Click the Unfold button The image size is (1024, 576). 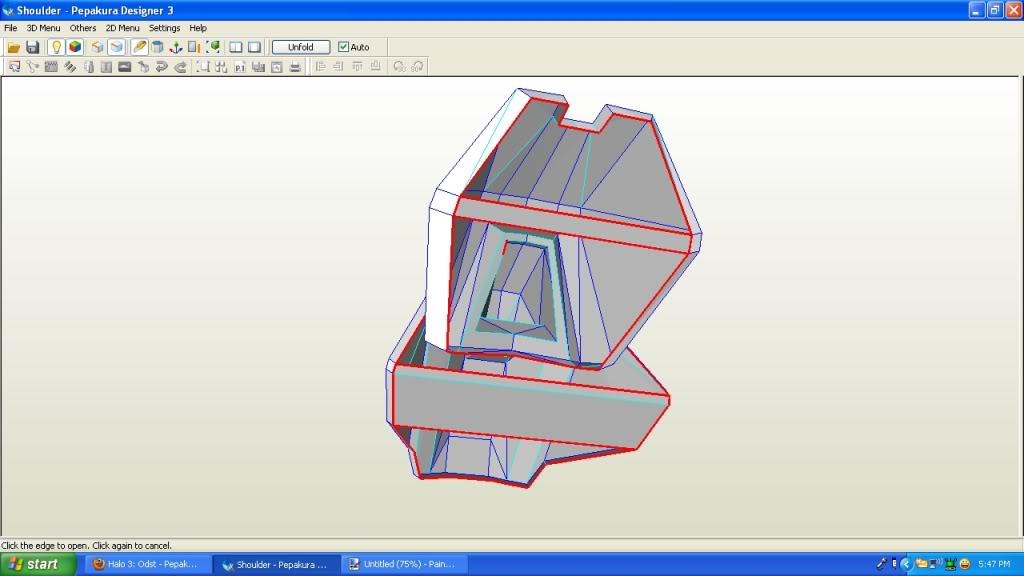tap(300, 47)
